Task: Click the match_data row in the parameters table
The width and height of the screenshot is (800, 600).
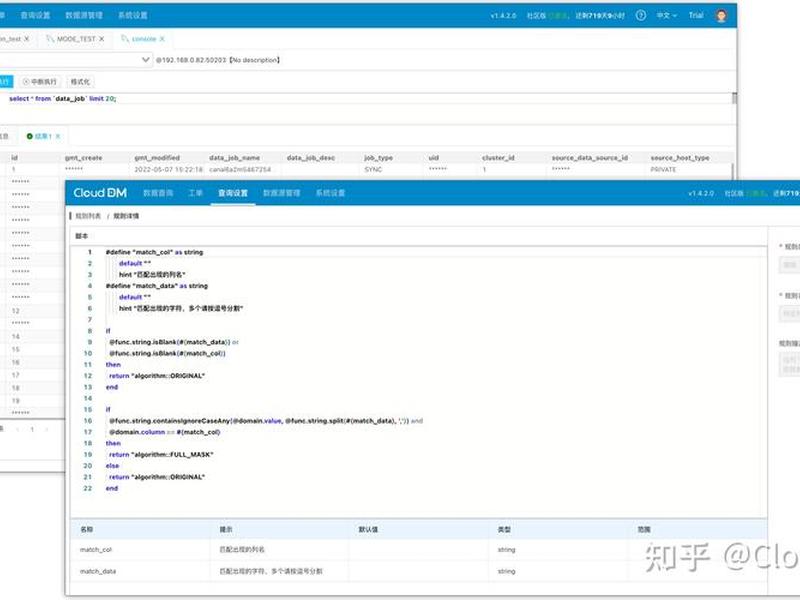Action: (418, 571)
